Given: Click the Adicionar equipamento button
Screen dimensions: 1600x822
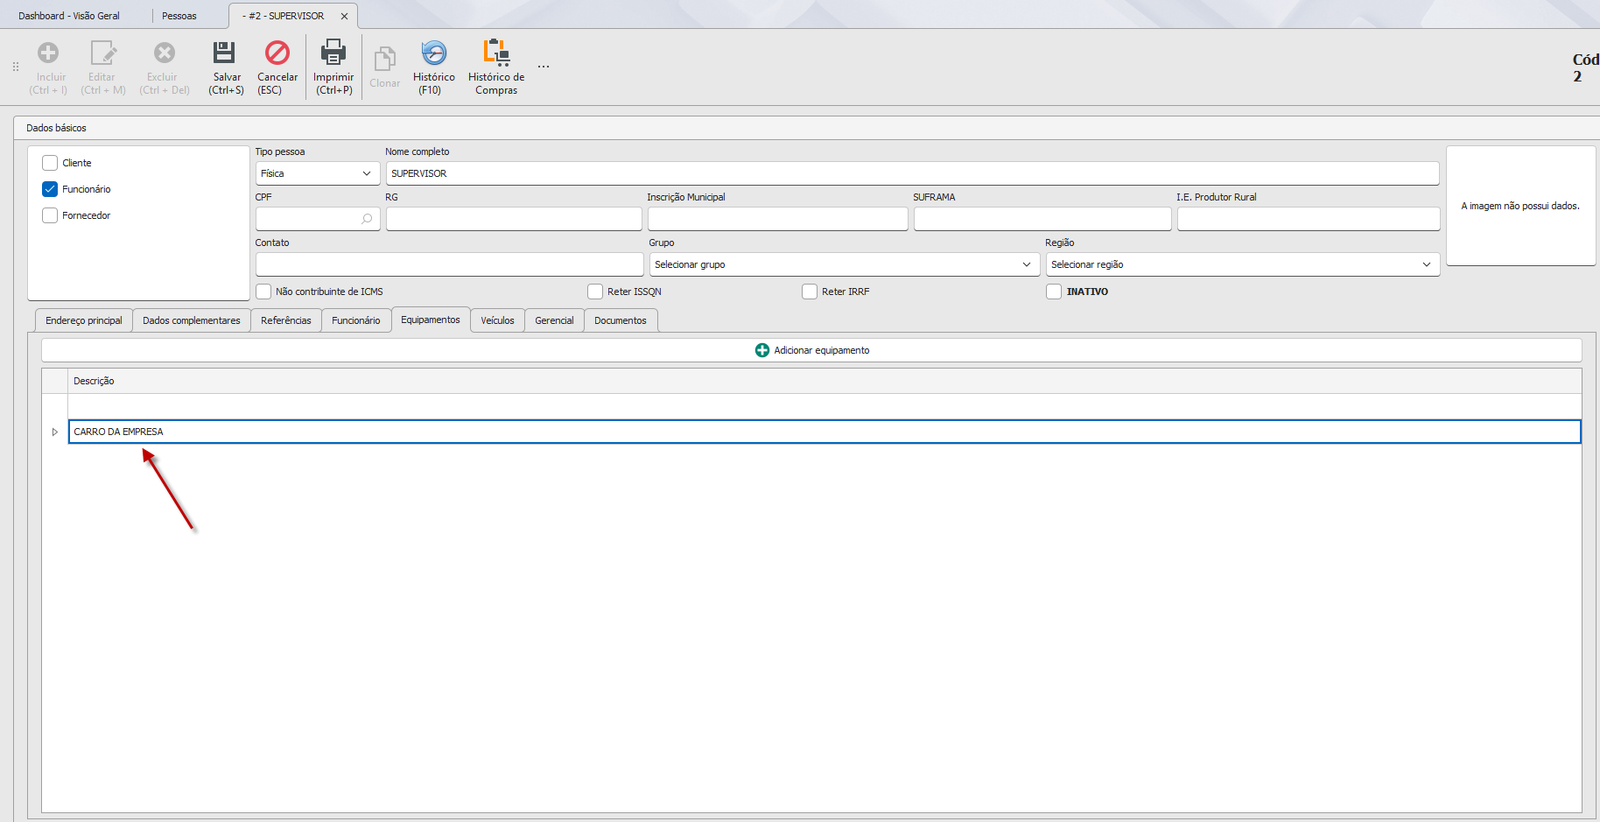Looking at the screenshot, I should [811, 350].
